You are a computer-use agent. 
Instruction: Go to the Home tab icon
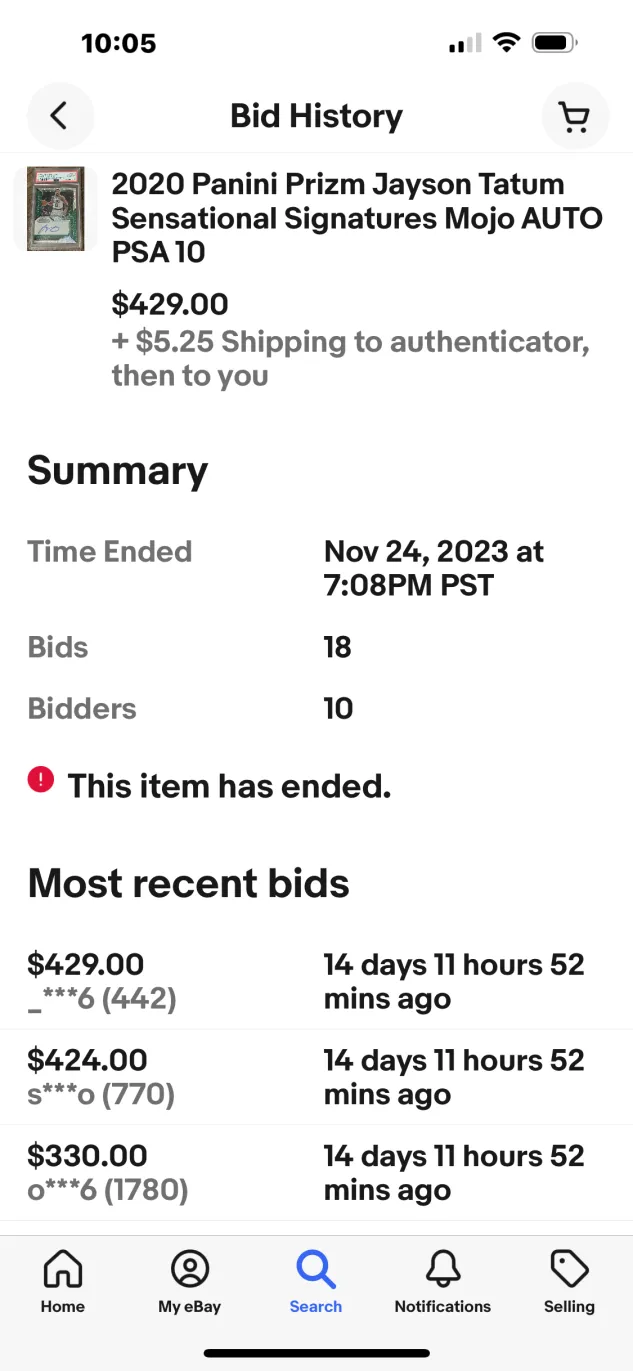pos(63,1269)
